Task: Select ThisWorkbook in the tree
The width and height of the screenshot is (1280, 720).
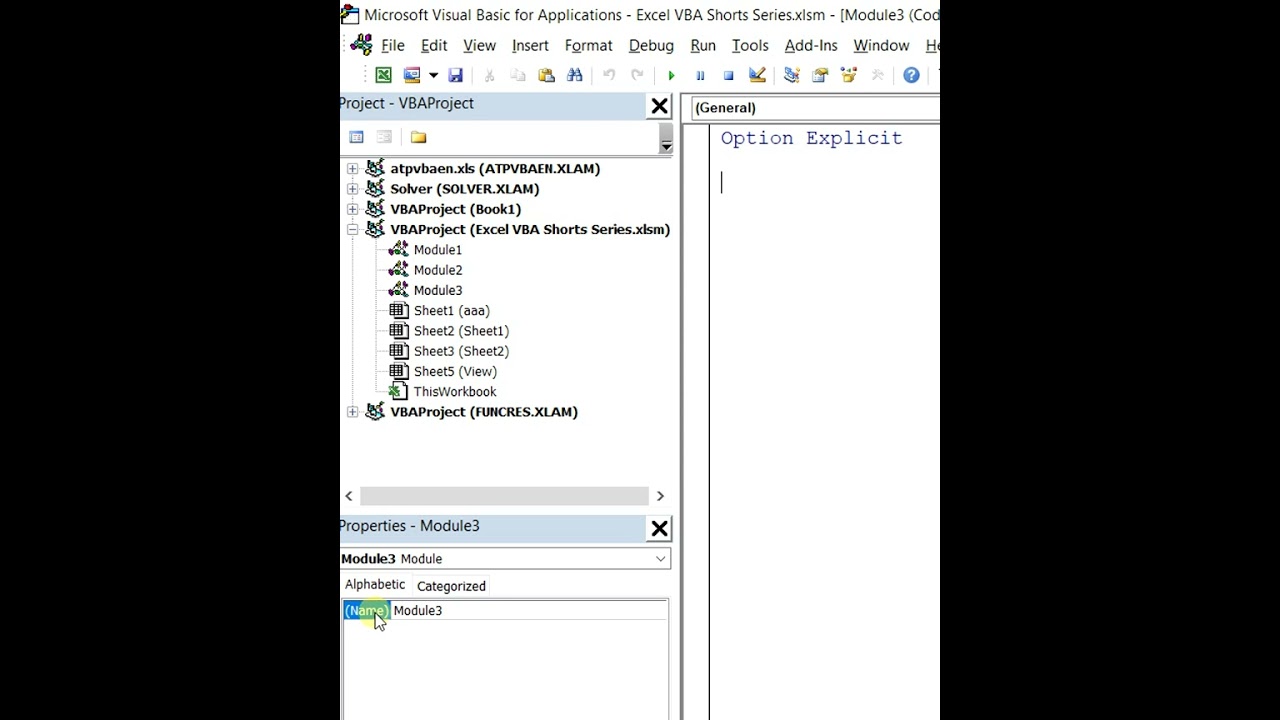Action: pos(455,392)
